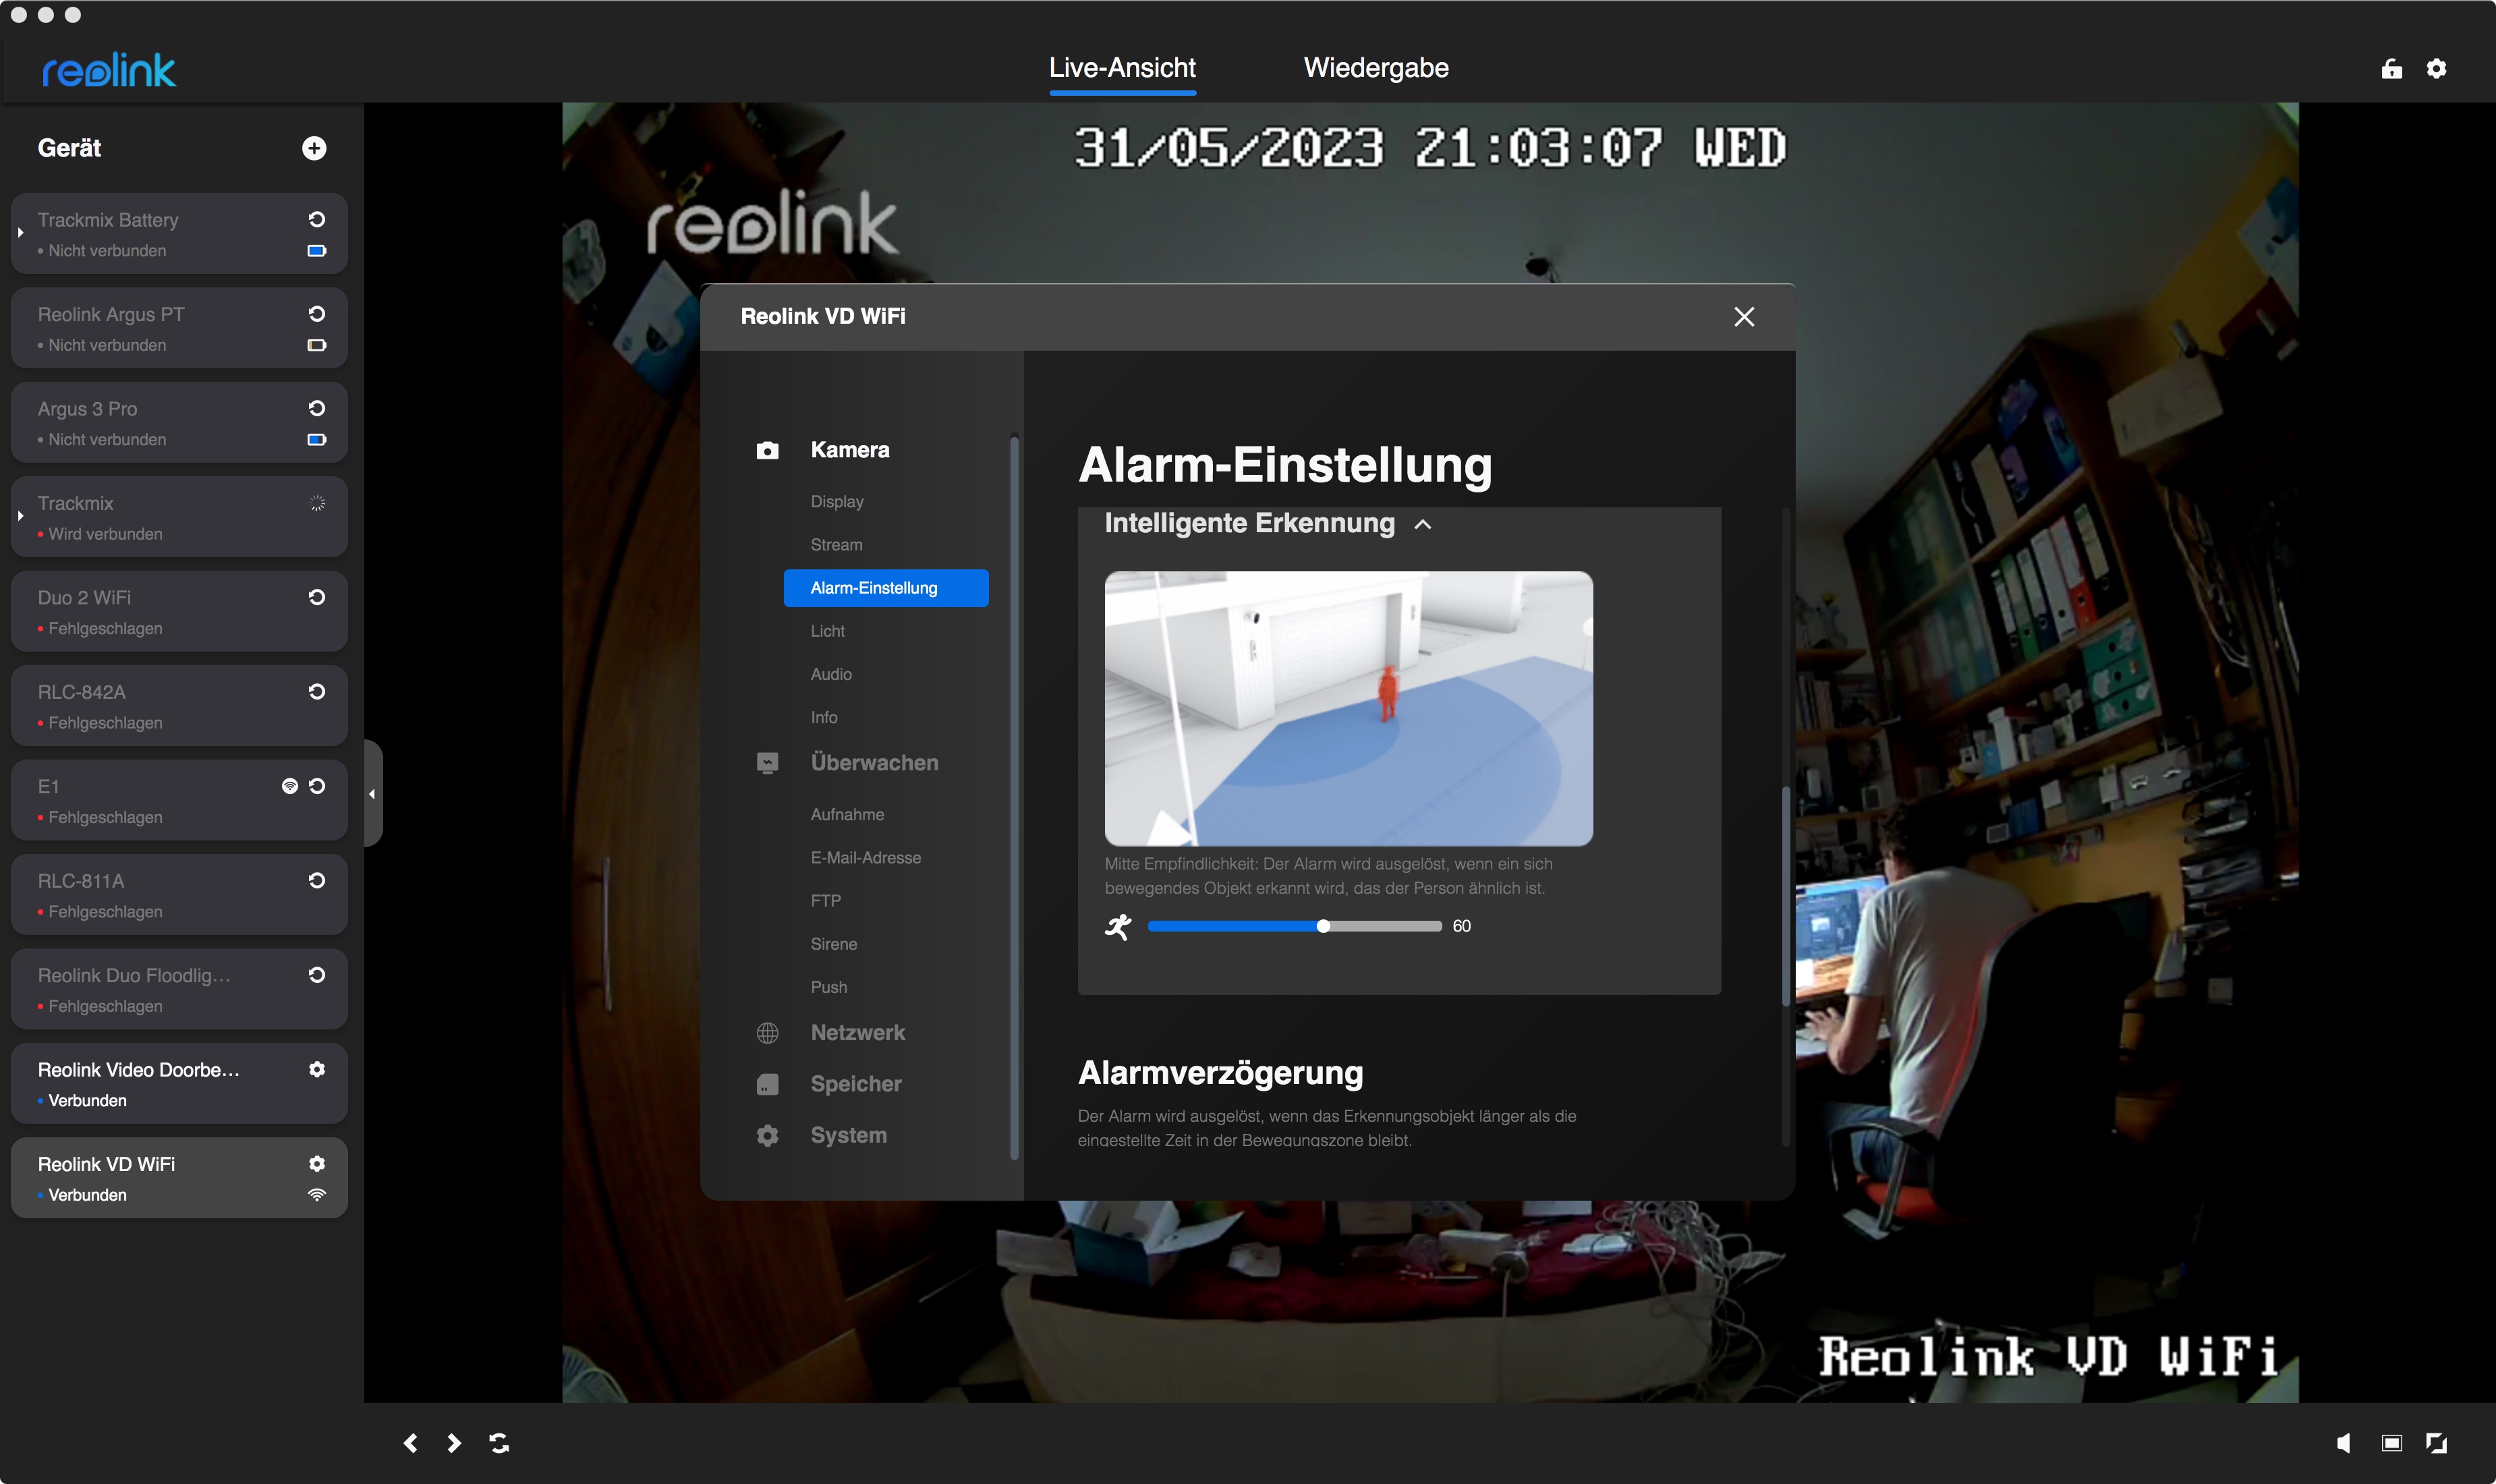The width and height of the screenshot is (2496, 1484).
Task: Click the add device plus icon
Action: pyautogui.click(x=314, y=148)
